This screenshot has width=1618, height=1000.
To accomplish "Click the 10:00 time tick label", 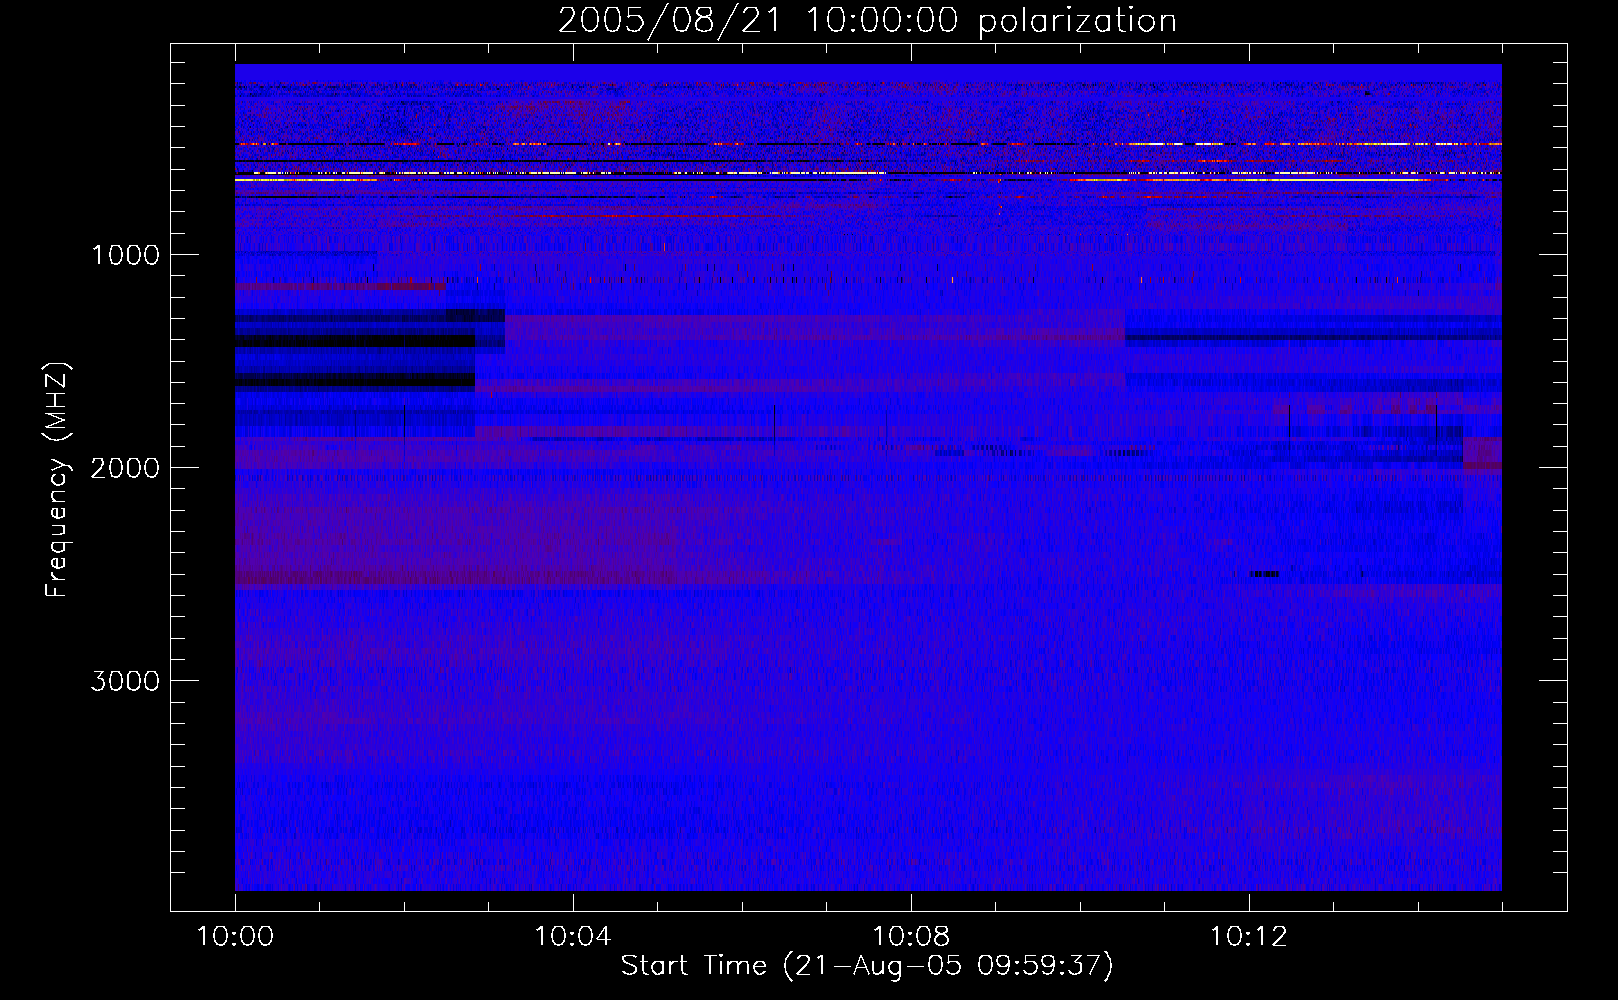I will pyautogui.click(x=235, y=937).
